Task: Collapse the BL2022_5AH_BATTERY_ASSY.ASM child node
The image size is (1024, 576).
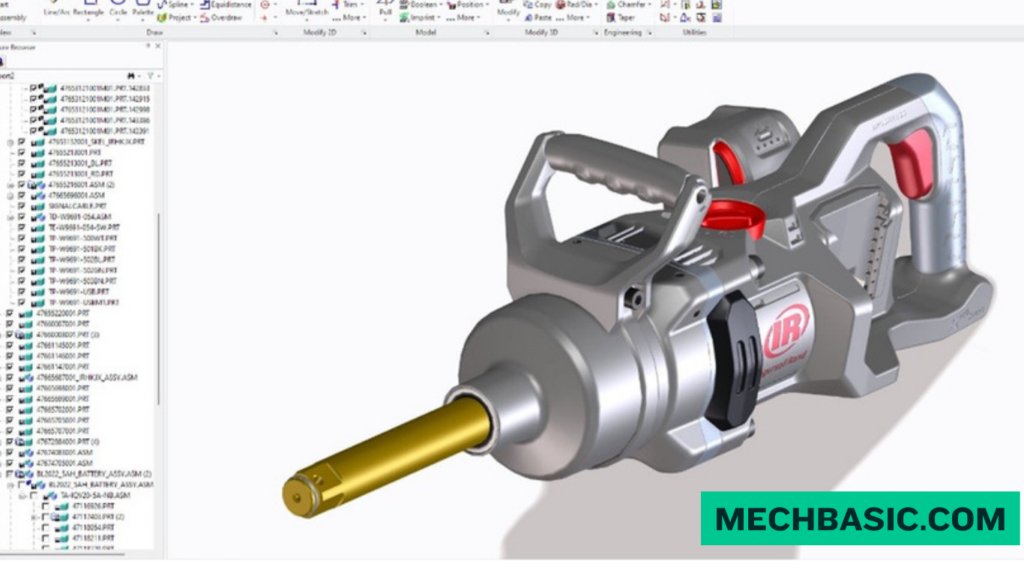Action: tap(10, 485)
